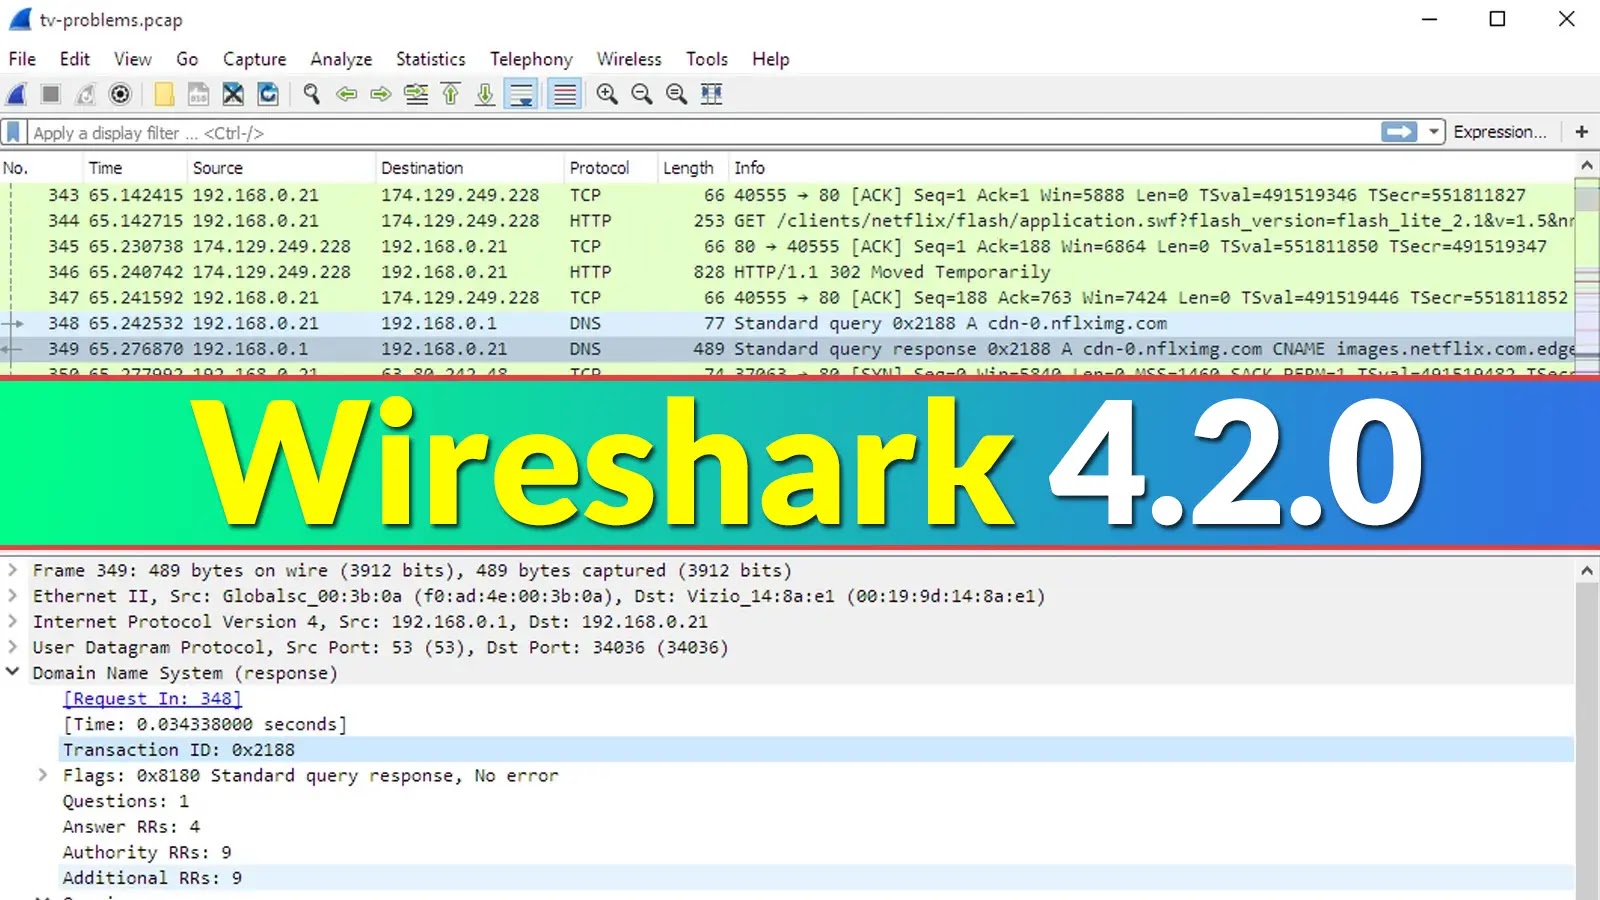Expand Internet Protocol Version 4 details

pos(13,621)
